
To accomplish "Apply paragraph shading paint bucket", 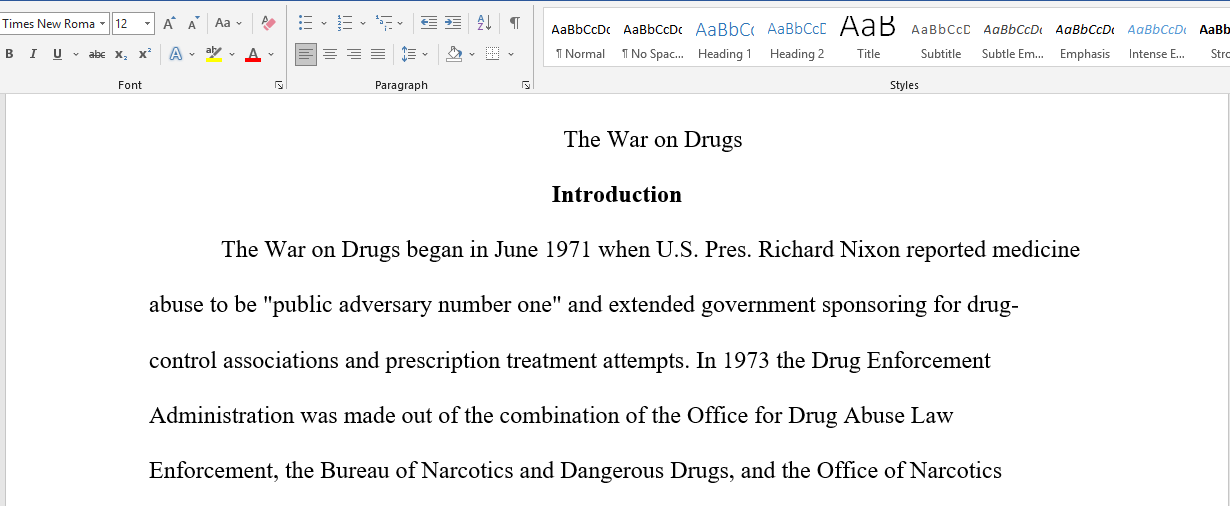I will (454, 54).
